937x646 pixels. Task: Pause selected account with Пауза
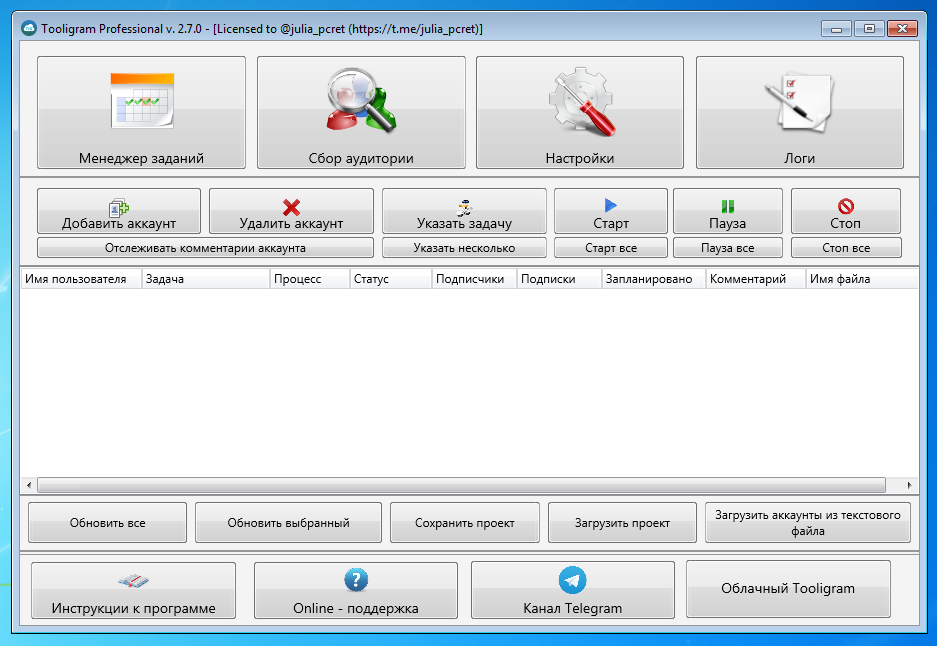pyautogui.click(x=727, y=211)
